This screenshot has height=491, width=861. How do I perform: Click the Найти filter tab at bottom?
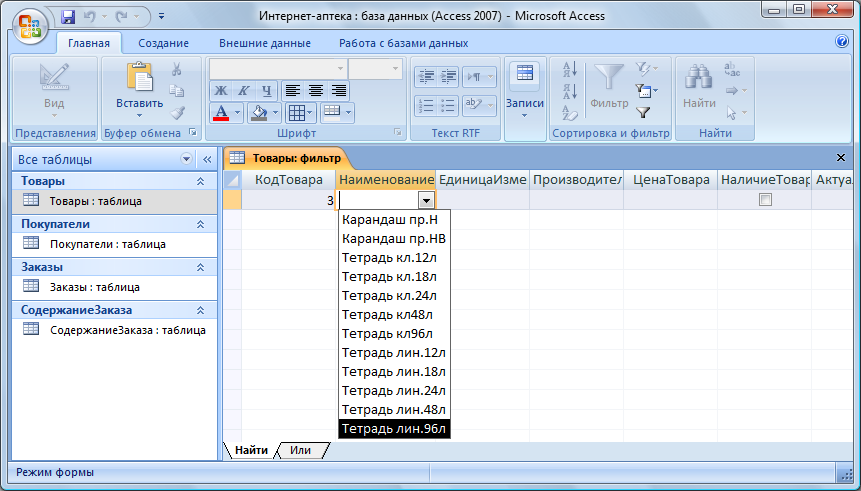click(x=251, y=450)
